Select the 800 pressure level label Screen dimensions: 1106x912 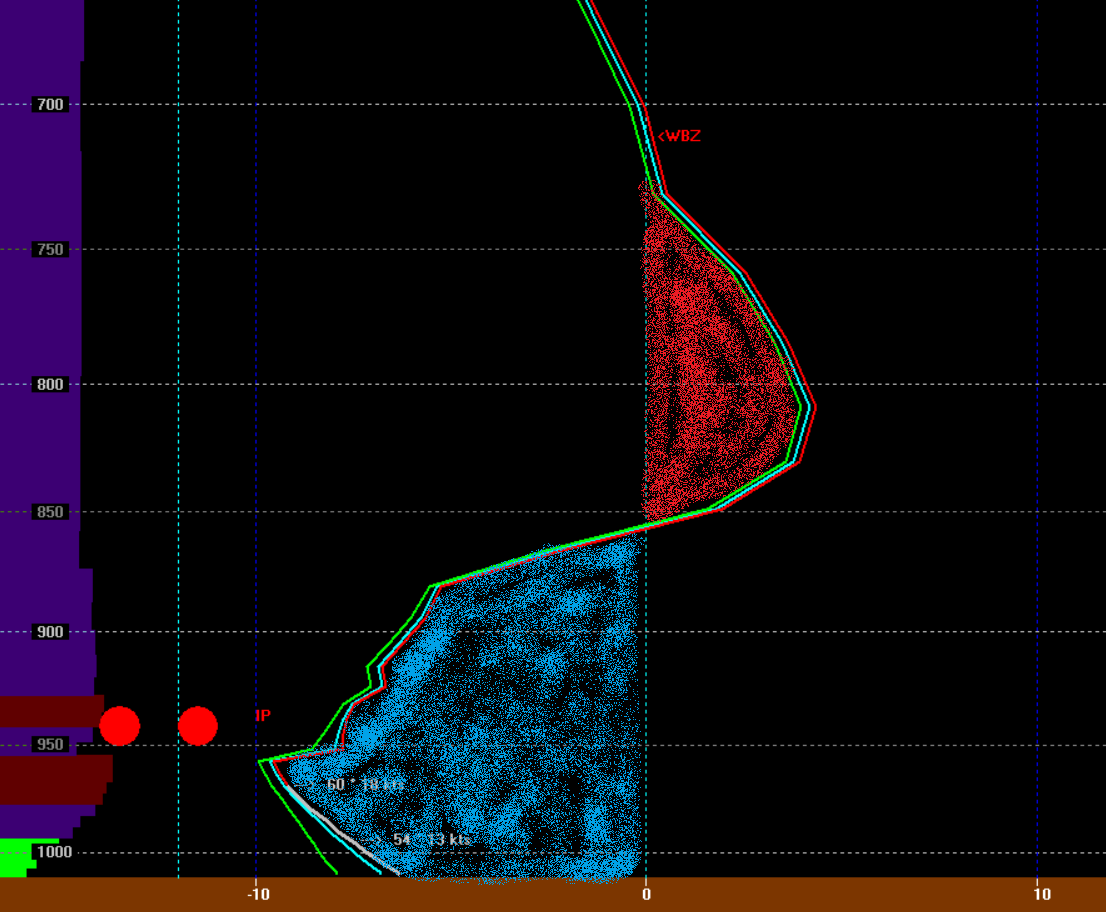(48, 384)
